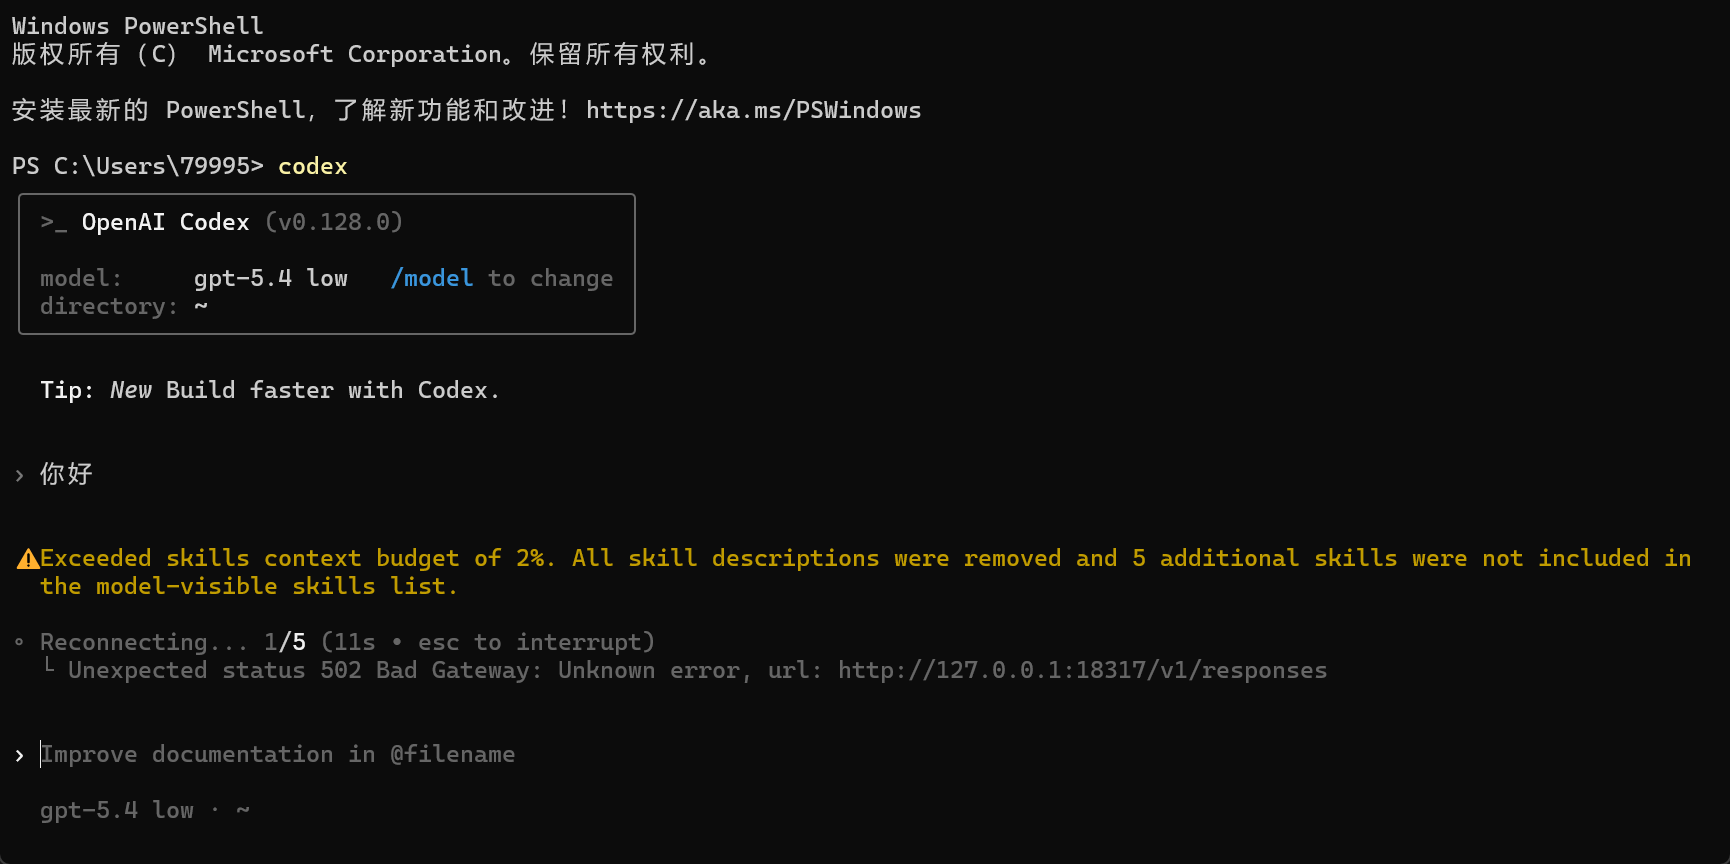The width and height of the screenshot is (1730, 864).
Task: Click the Reconnecting... 1/5 status line
Action: coord(346,642)
